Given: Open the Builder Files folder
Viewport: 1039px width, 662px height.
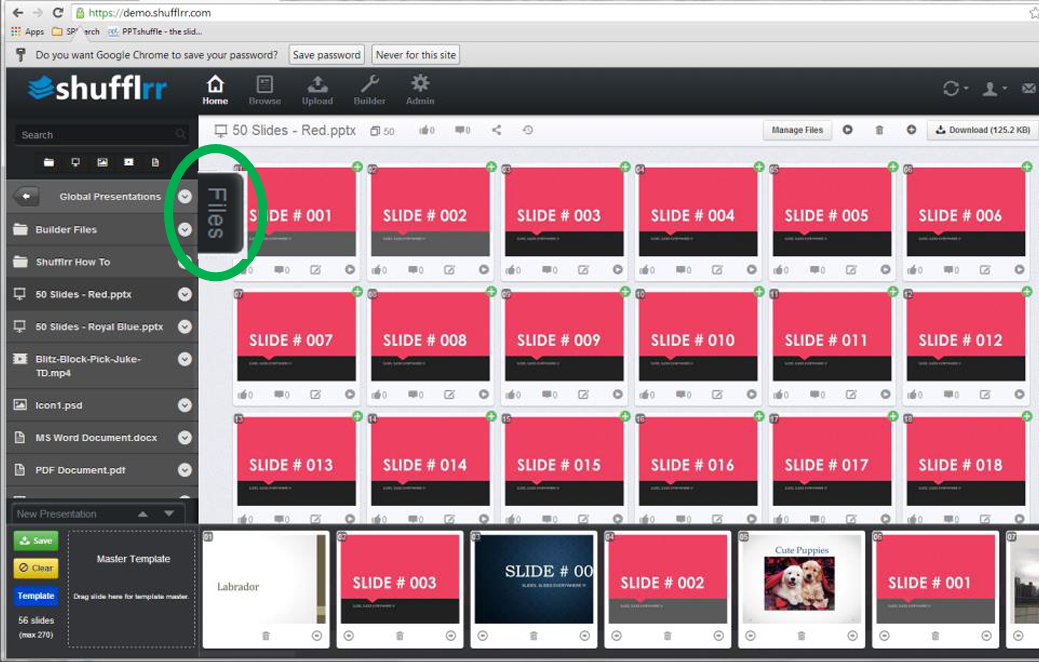Looking at the screenshot, I should coord(66,229).
